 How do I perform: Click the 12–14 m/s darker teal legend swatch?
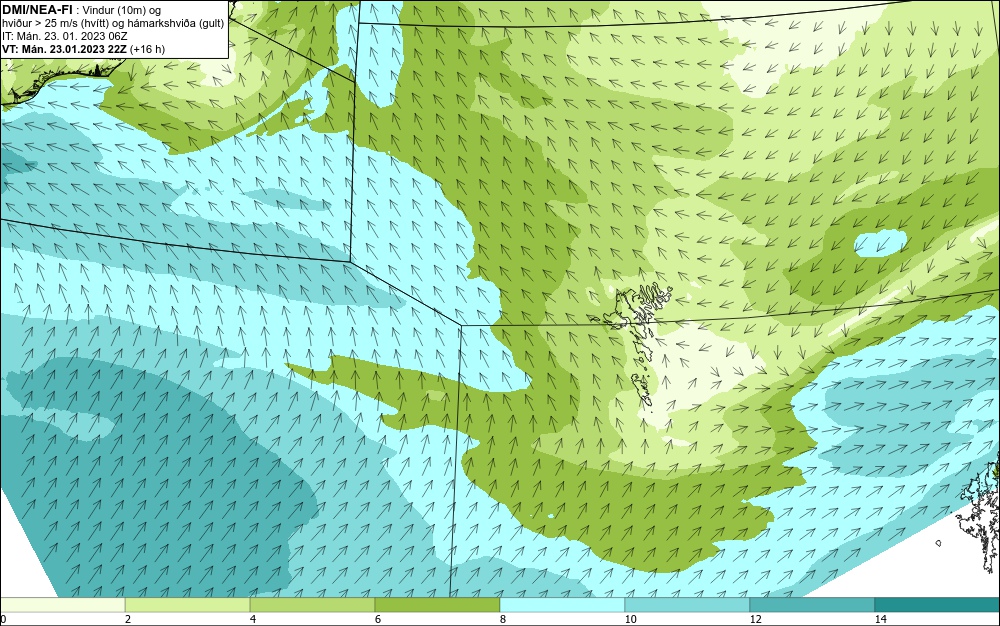coord(812,605)
